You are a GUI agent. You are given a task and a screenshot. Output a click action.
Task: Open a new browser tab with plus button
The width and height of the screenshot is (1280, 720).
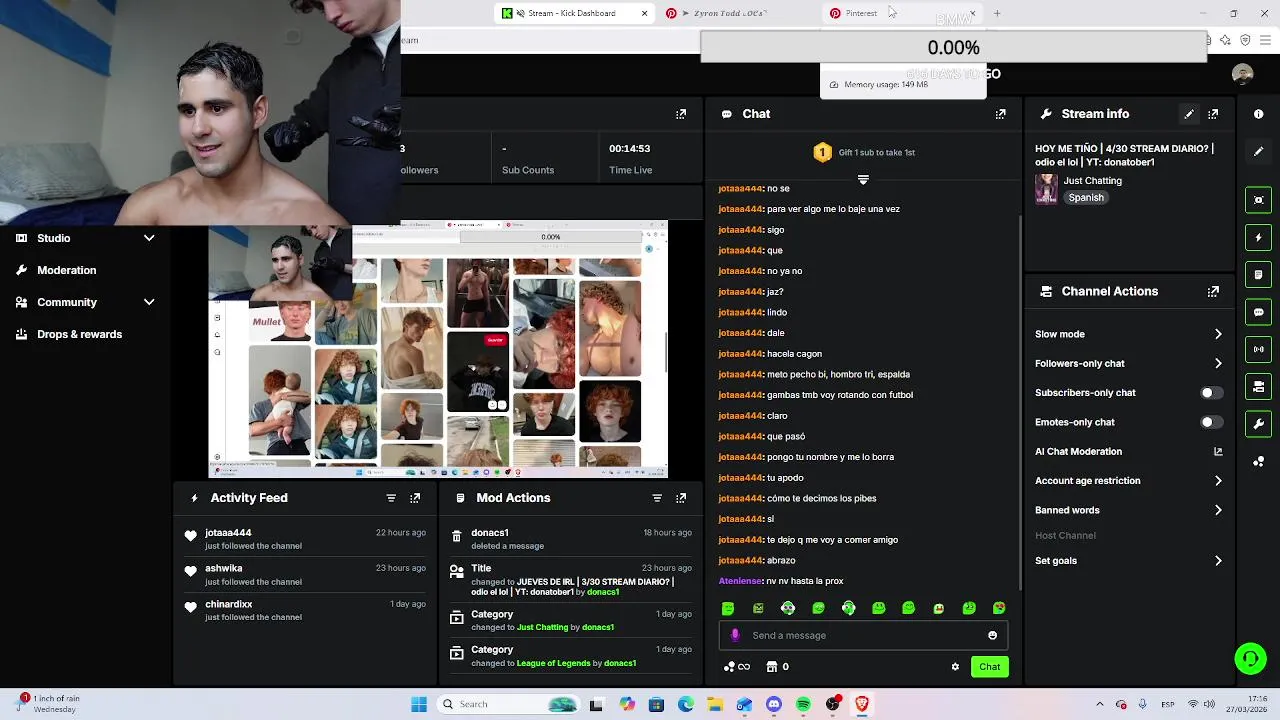click(997, 13)
